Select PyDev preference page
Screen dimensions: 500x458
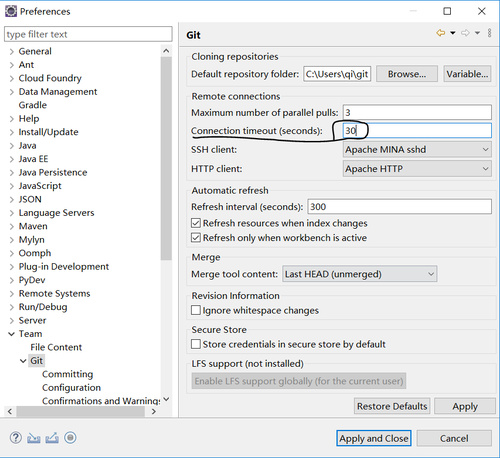(x=32, y=280)
